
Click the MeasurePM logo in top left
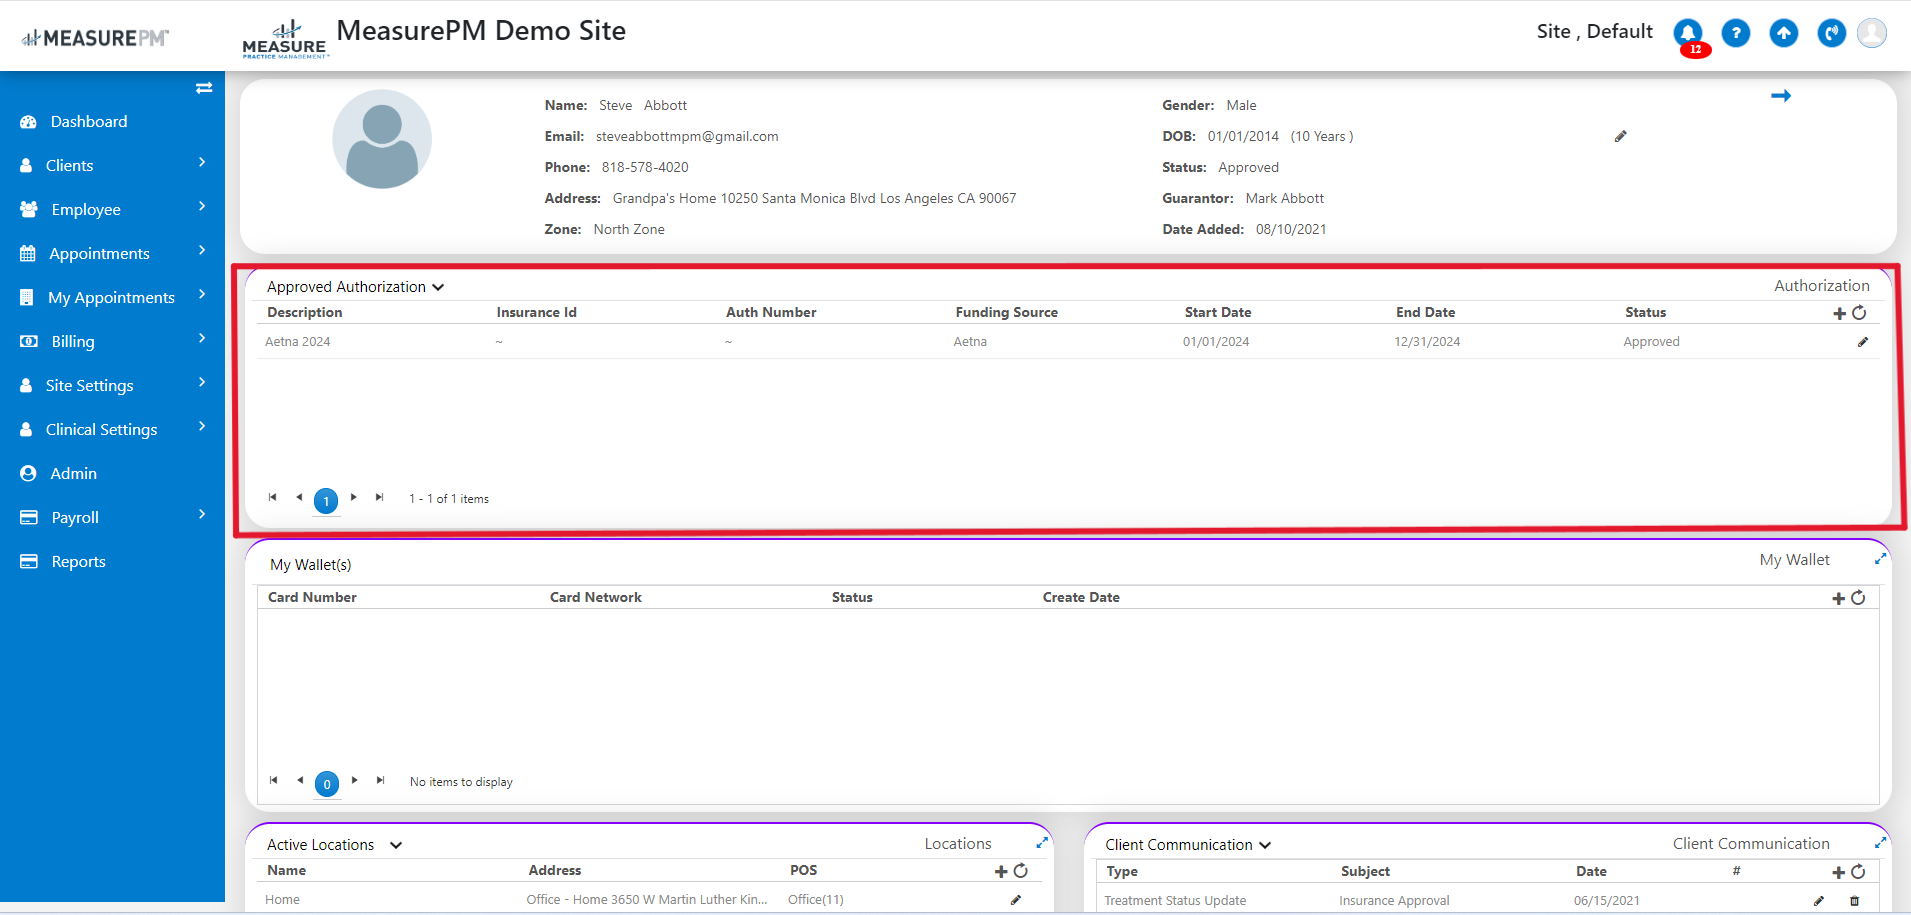[x=96, y=38]
